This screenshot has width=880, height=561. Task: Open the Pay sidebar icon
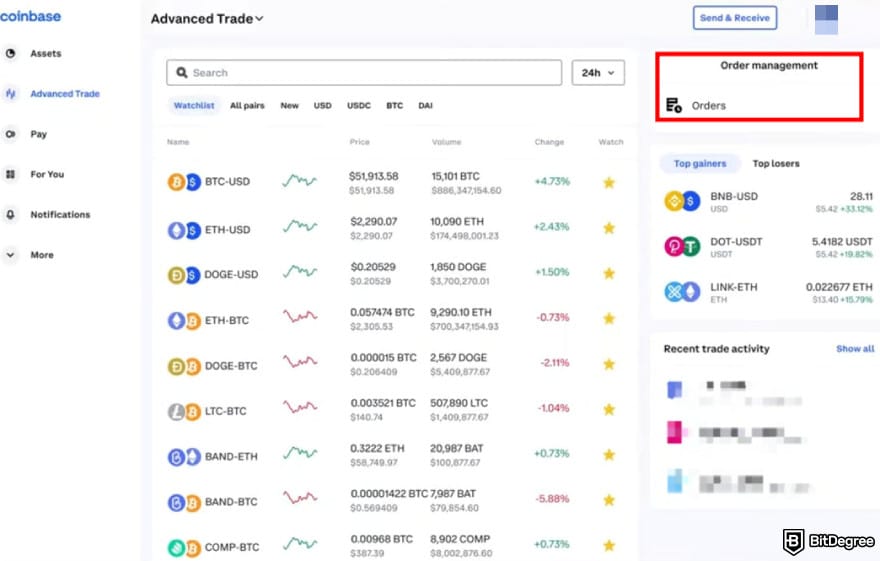(10, 134)
